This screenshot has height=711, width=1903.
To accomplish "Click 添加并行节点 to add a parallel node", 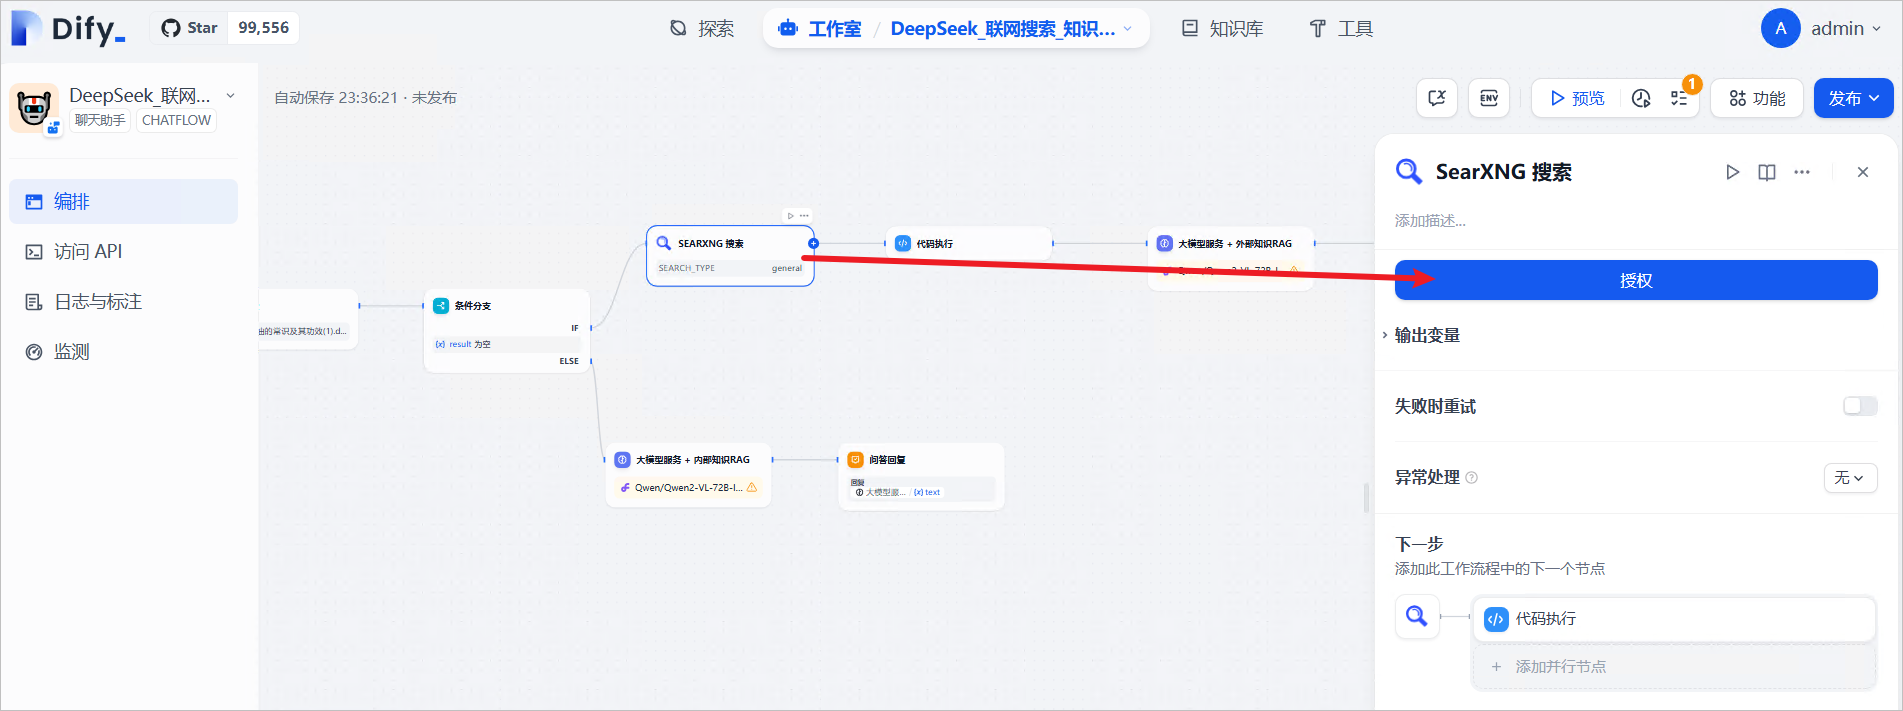I will coord(1674,666).
